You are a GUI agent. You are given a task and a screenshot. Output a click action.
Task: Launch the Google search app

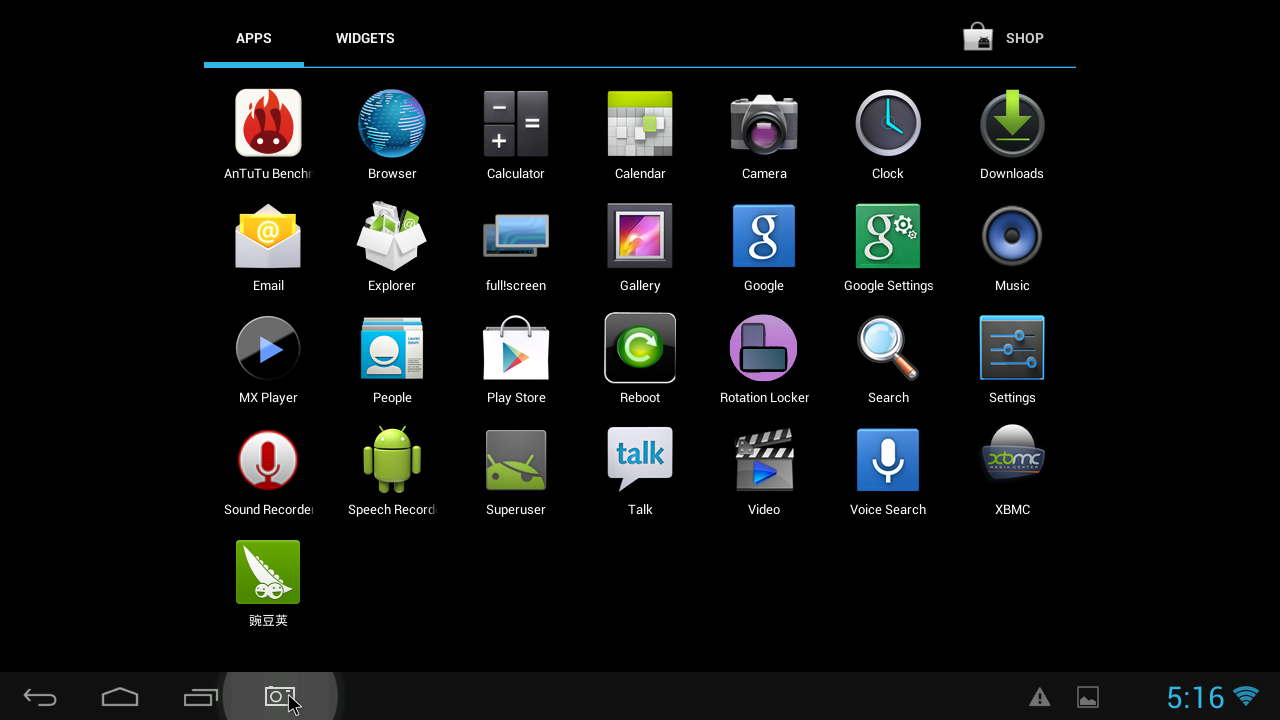(764, 236)
